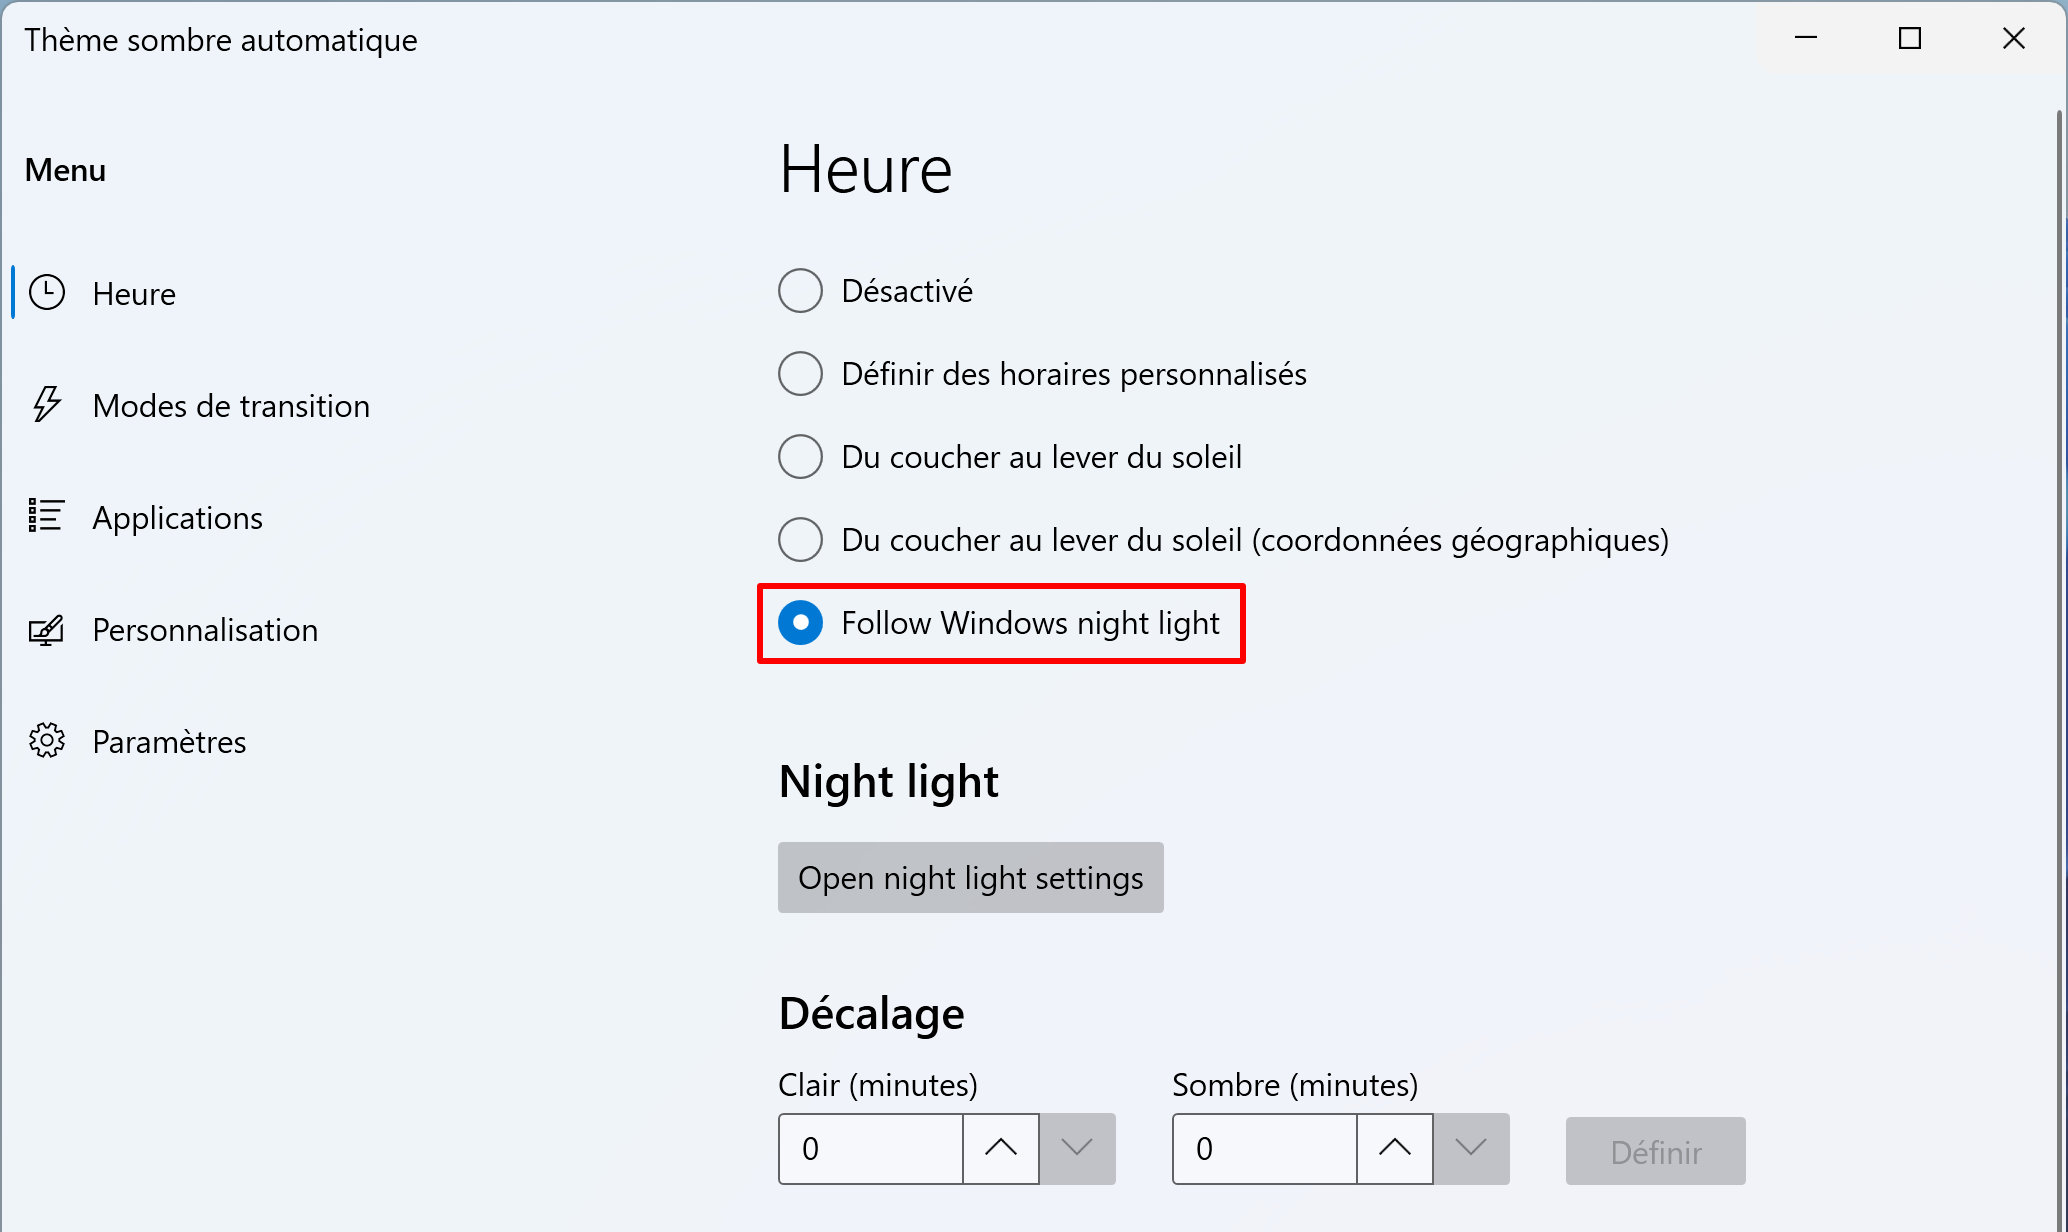The height and width of the screenshot is (1232, 2068).
Task: Click into the Sombre minutes field
Action: [1265, 1148]
